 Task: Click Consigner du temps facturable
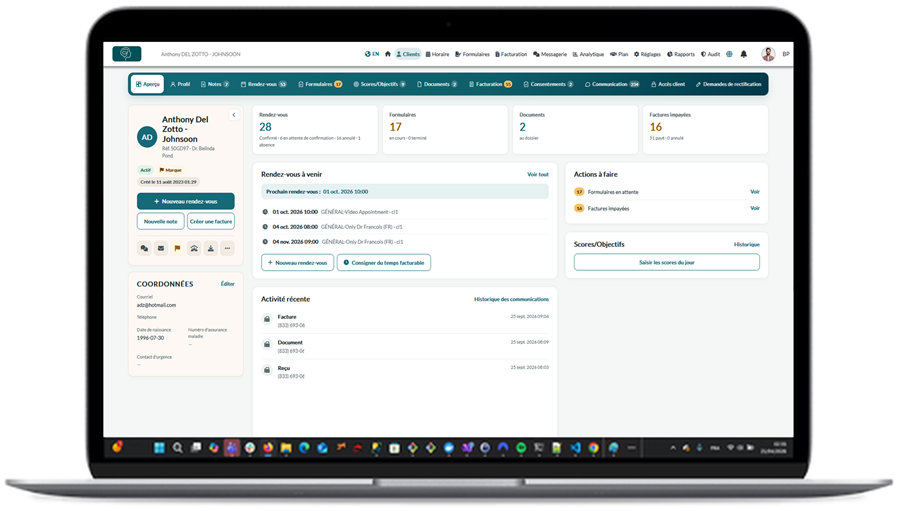click(383, 262)
